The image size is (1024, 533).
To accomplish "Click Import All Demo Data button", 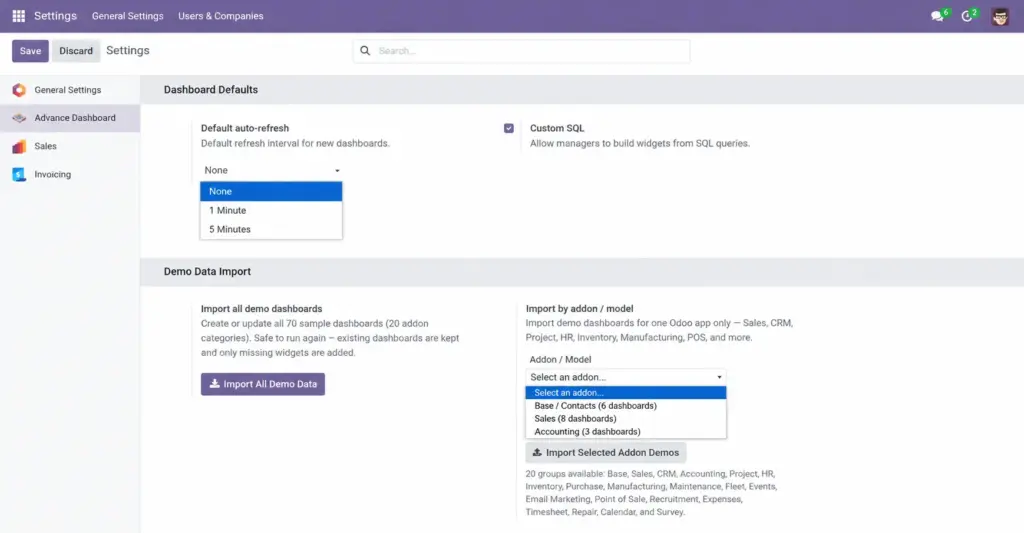I will (x=263, y=384).
